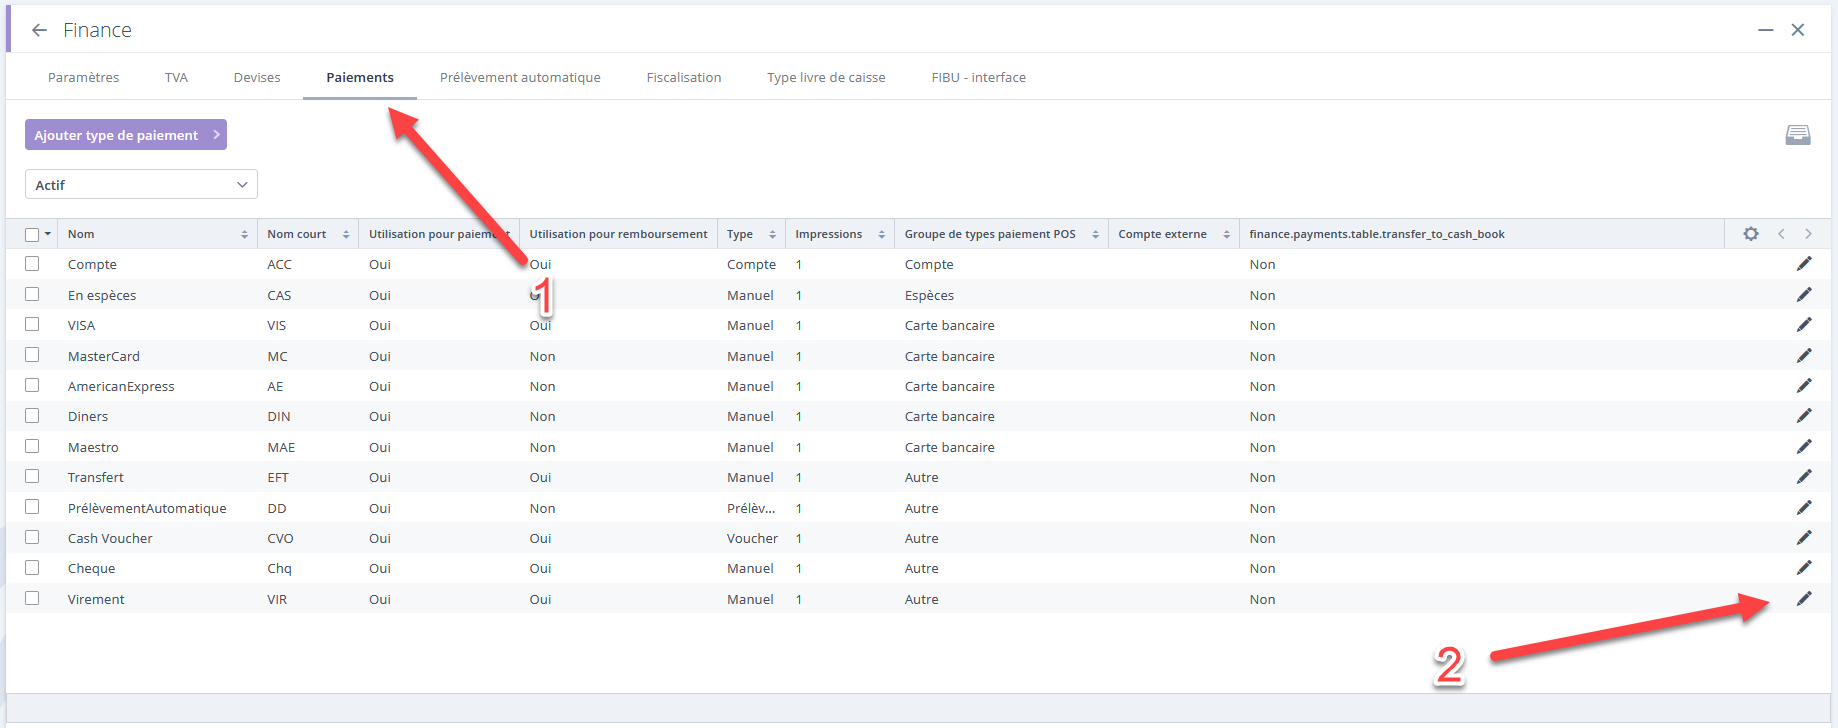Select the MasterCard row checkbox
The width and height of the screenshot is (1838, 728).
[x=32, y=355]
